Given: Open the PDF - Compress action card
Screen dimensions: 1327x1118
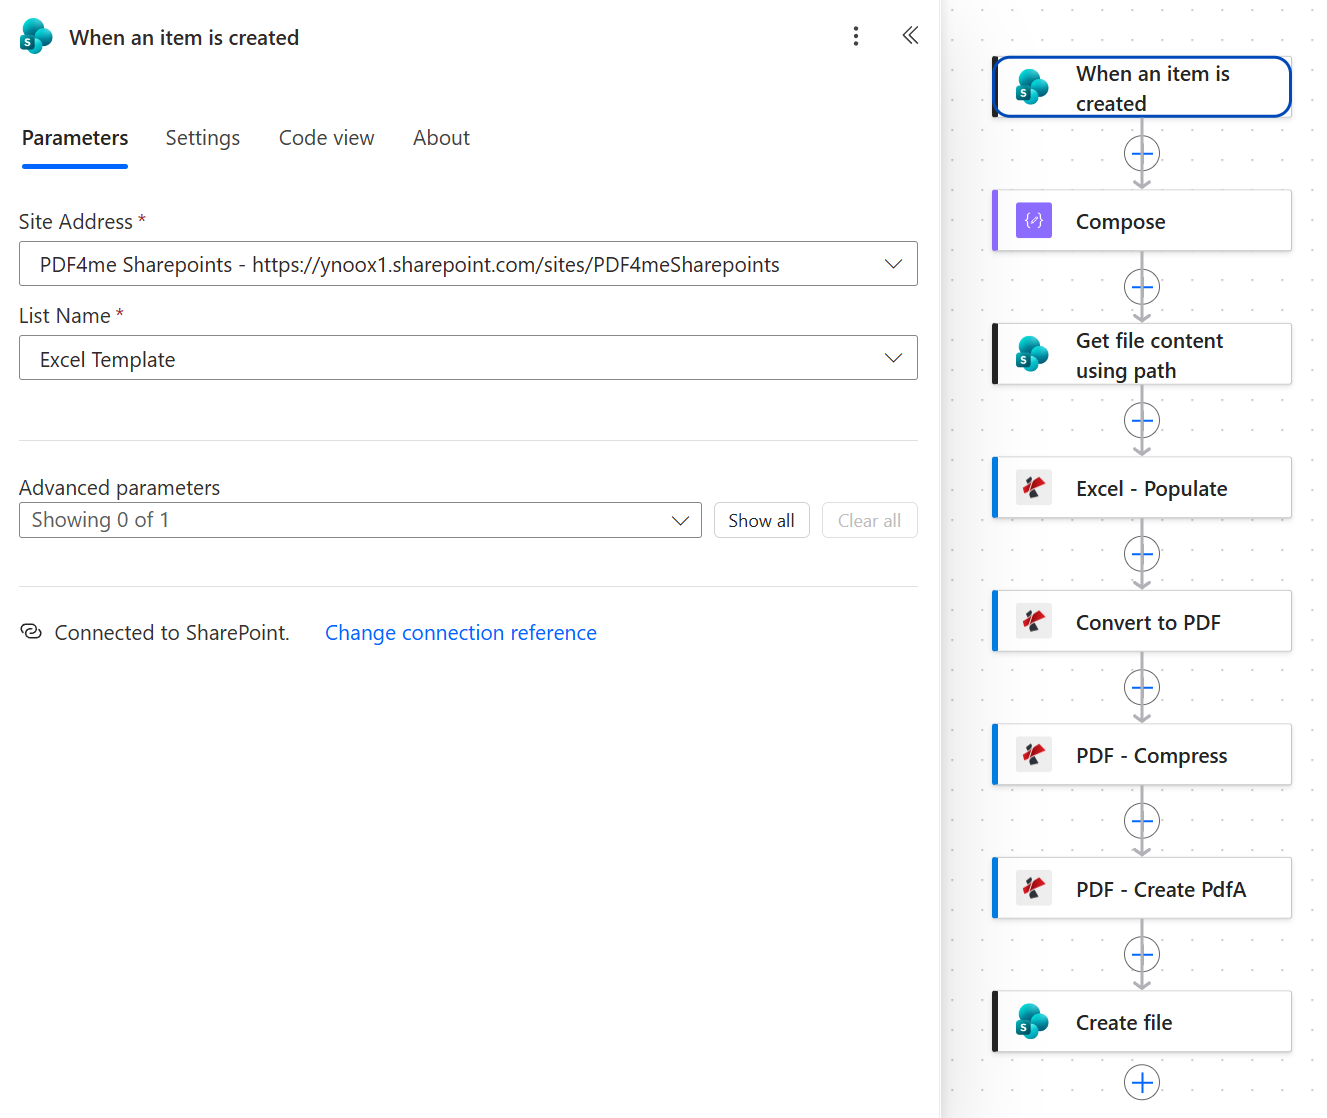Looking at the screenshot, I should coord(1142,754).
